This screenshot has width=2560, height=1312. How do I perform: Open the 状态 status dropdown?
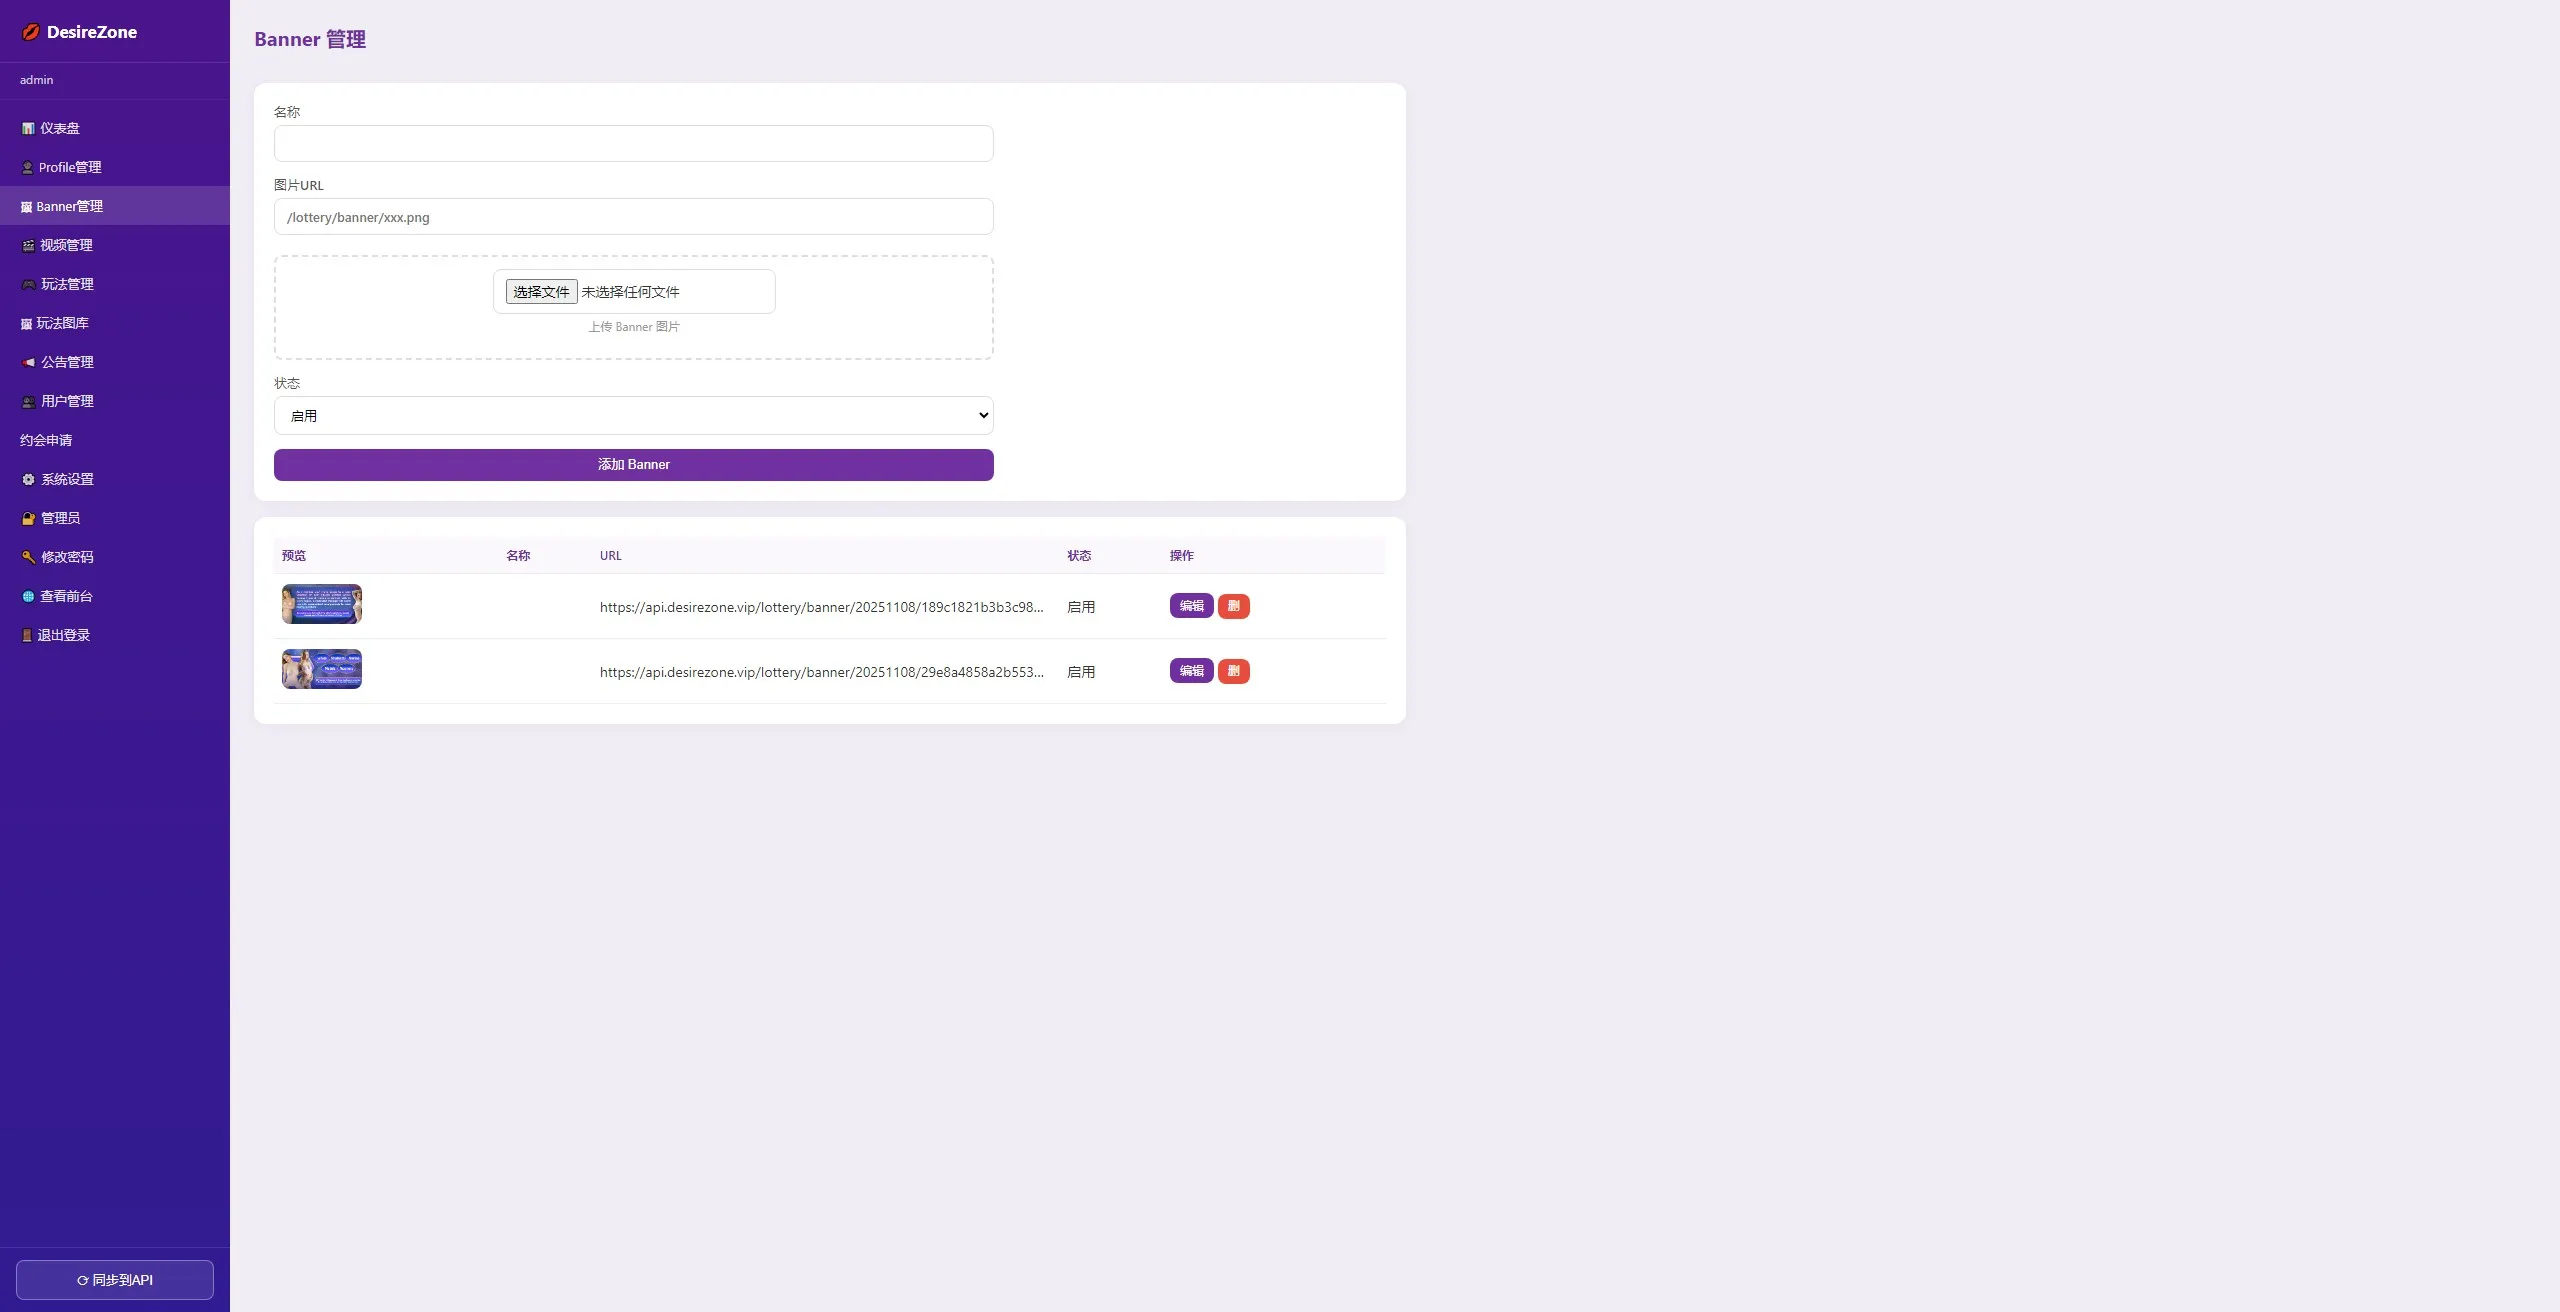pyautogui.click(x=633, y=415)
